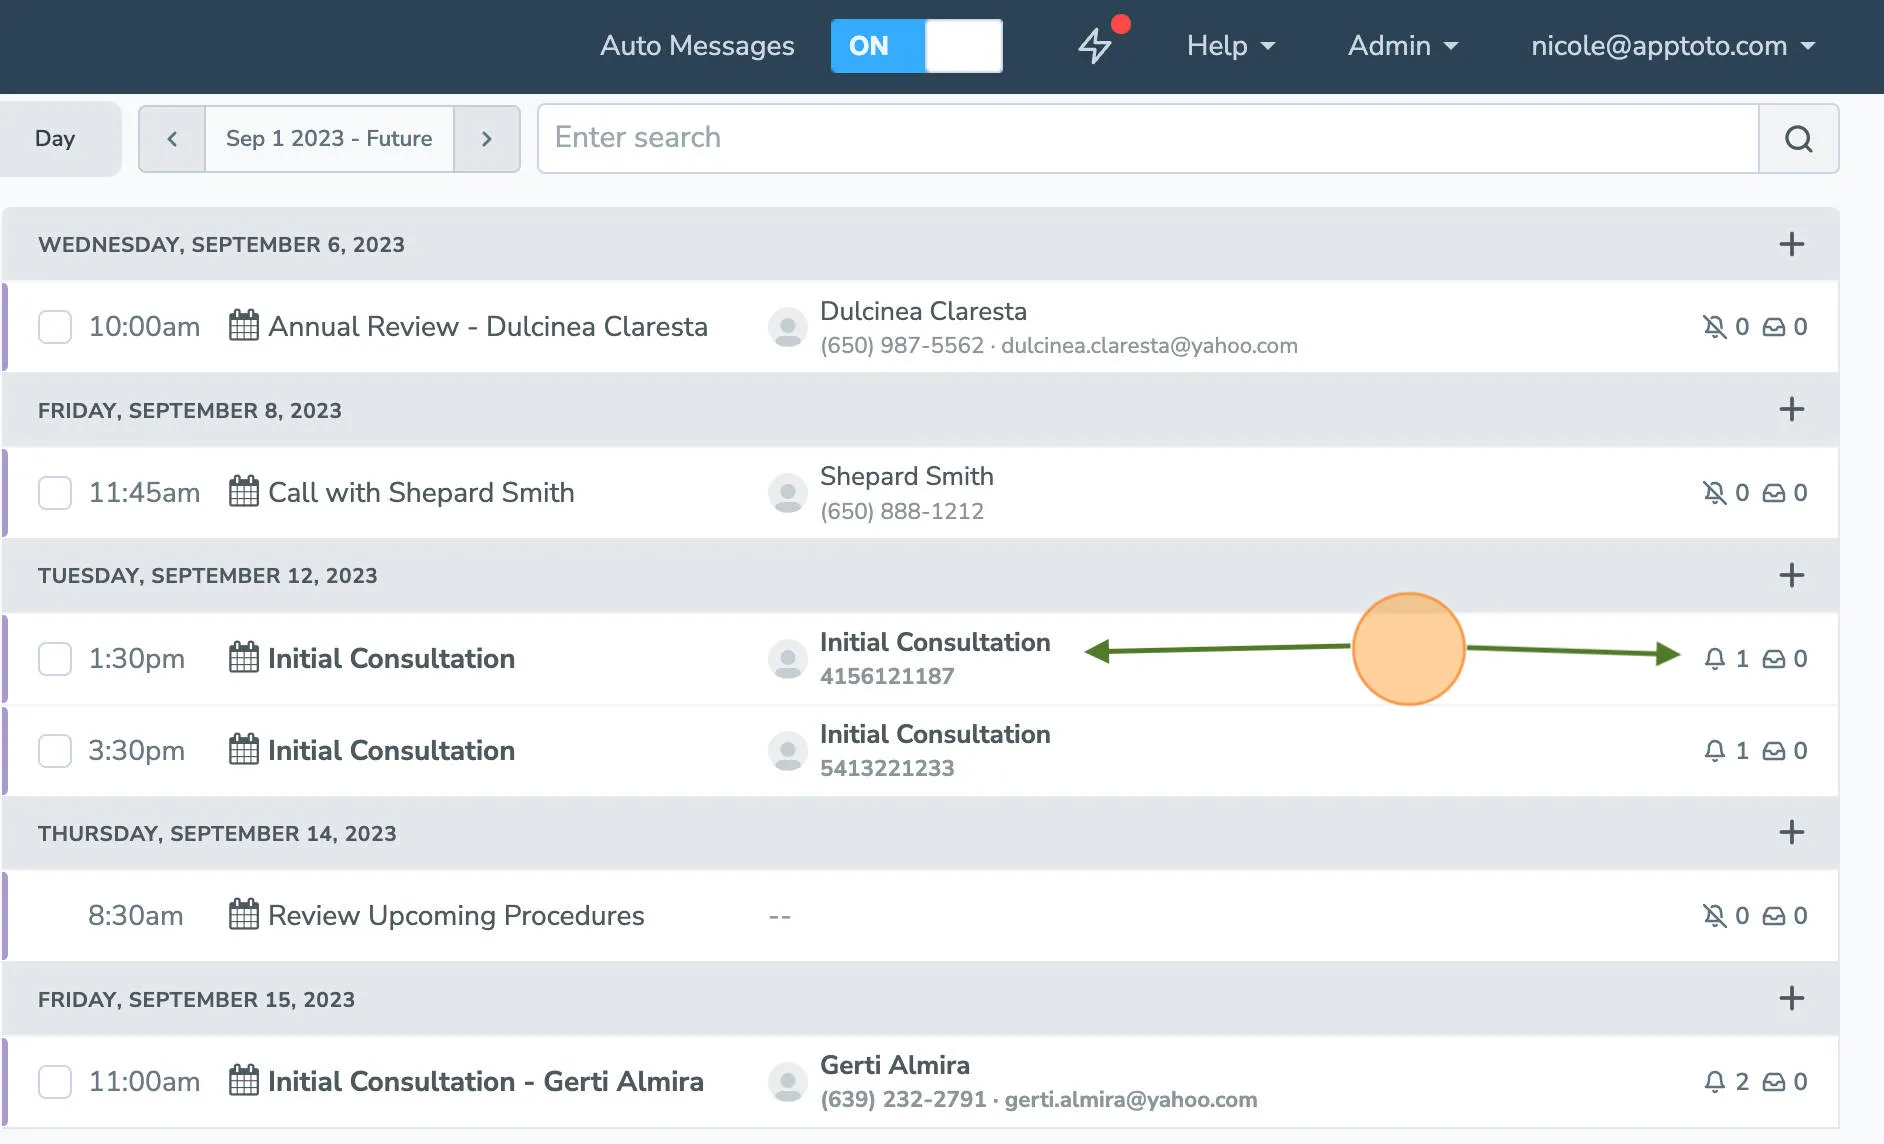Click the bell icon on the 1:30pm Initial Consultation

coord(1714,658)
